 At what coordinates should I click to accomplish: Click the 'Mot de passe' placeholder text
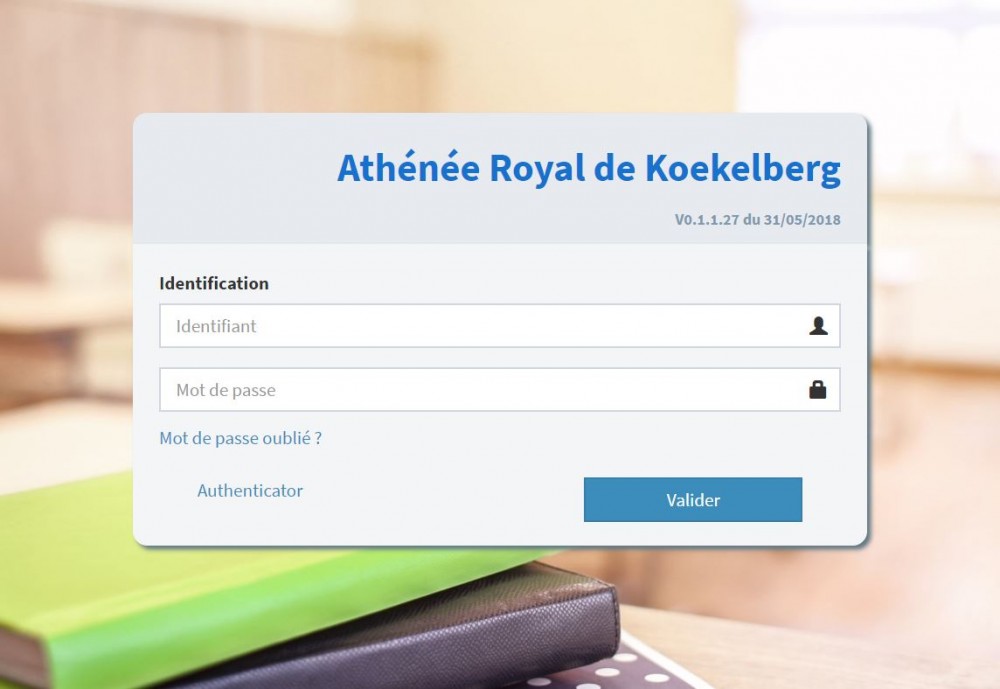(x=226, y=390)
